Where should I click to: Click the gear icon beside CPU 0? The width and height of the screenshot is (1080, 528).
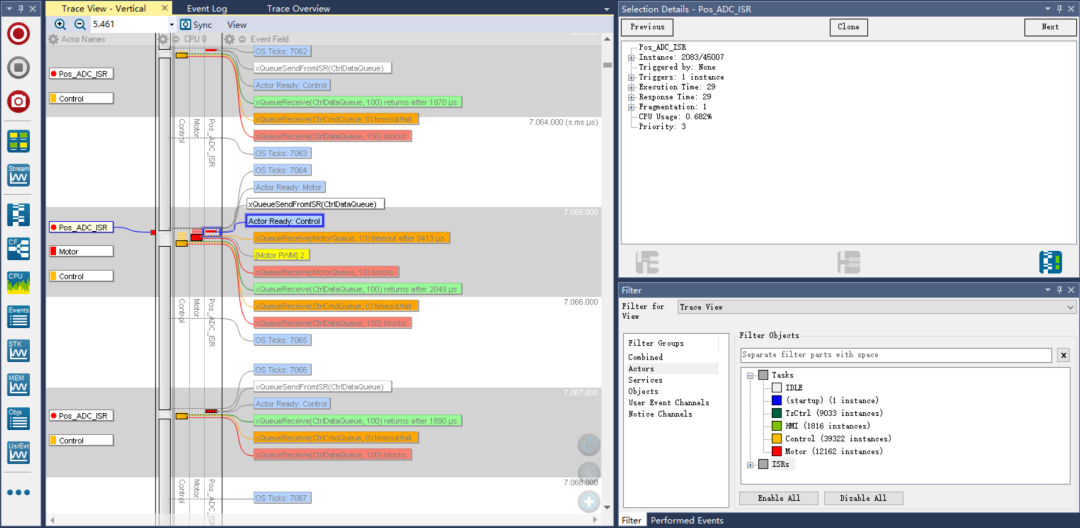(163, 39)
